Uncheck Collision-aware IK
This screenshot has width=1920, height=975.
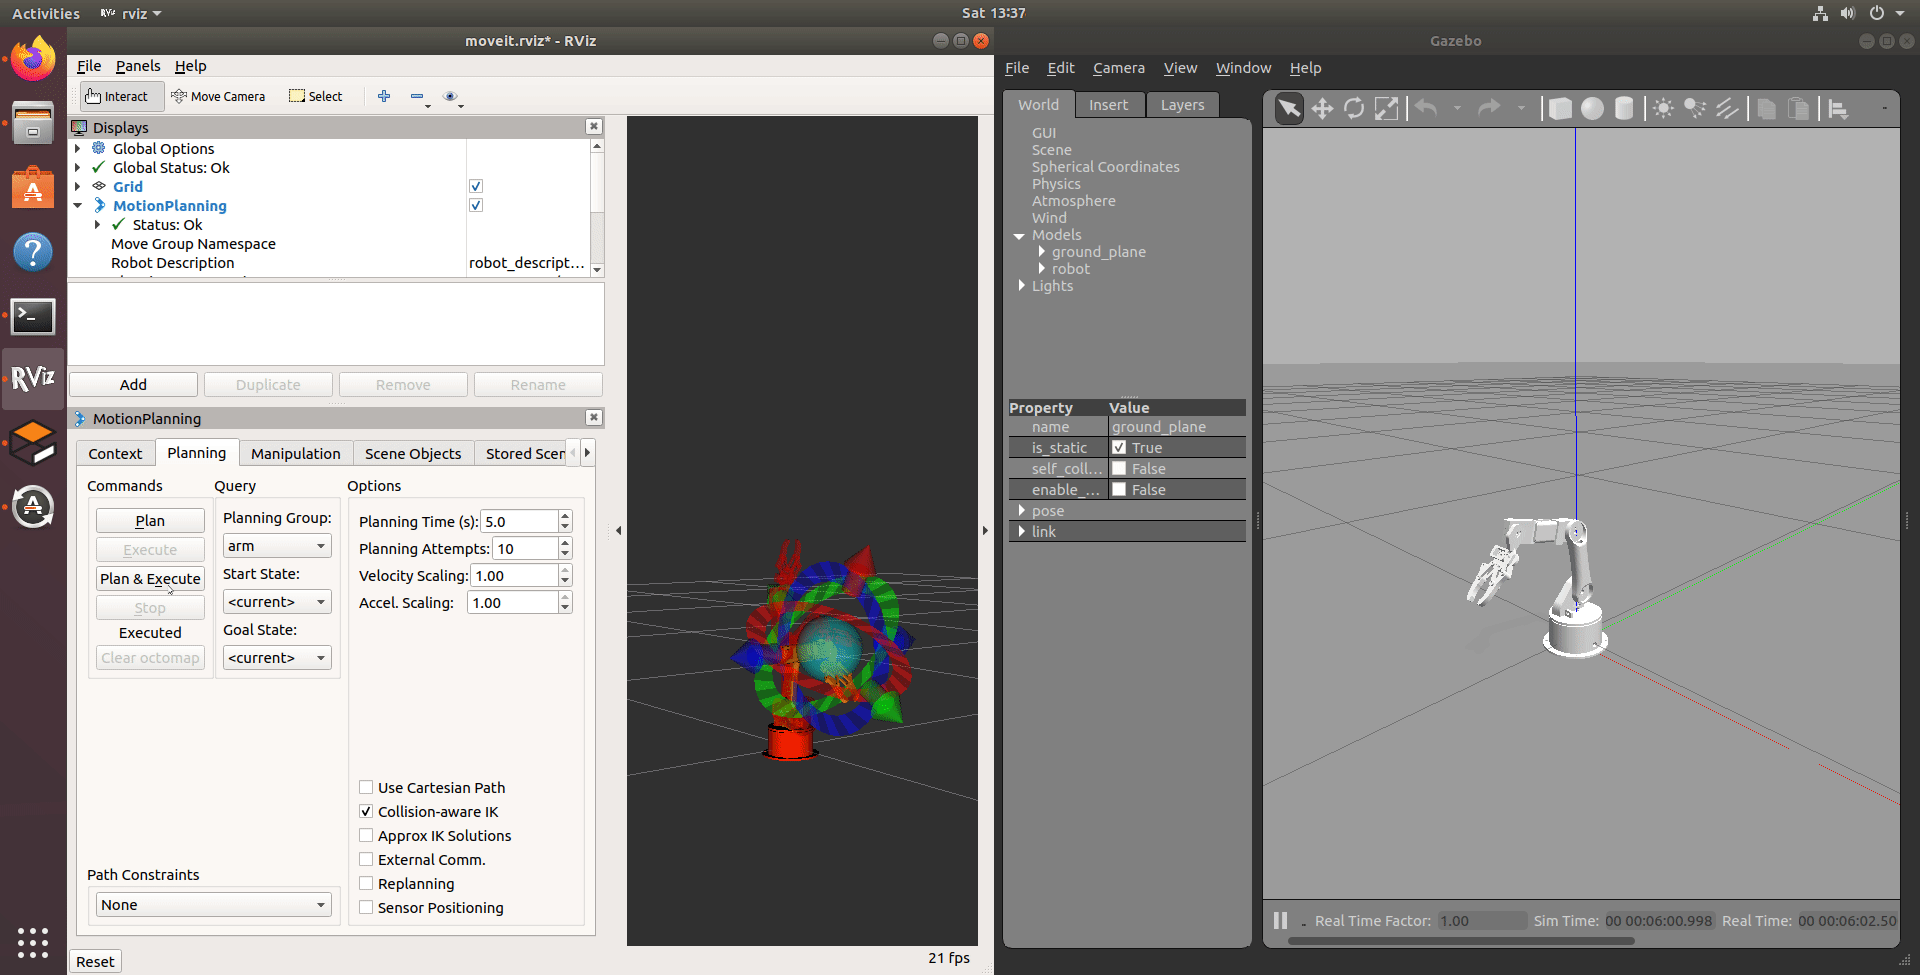click(x=366, y=811)
